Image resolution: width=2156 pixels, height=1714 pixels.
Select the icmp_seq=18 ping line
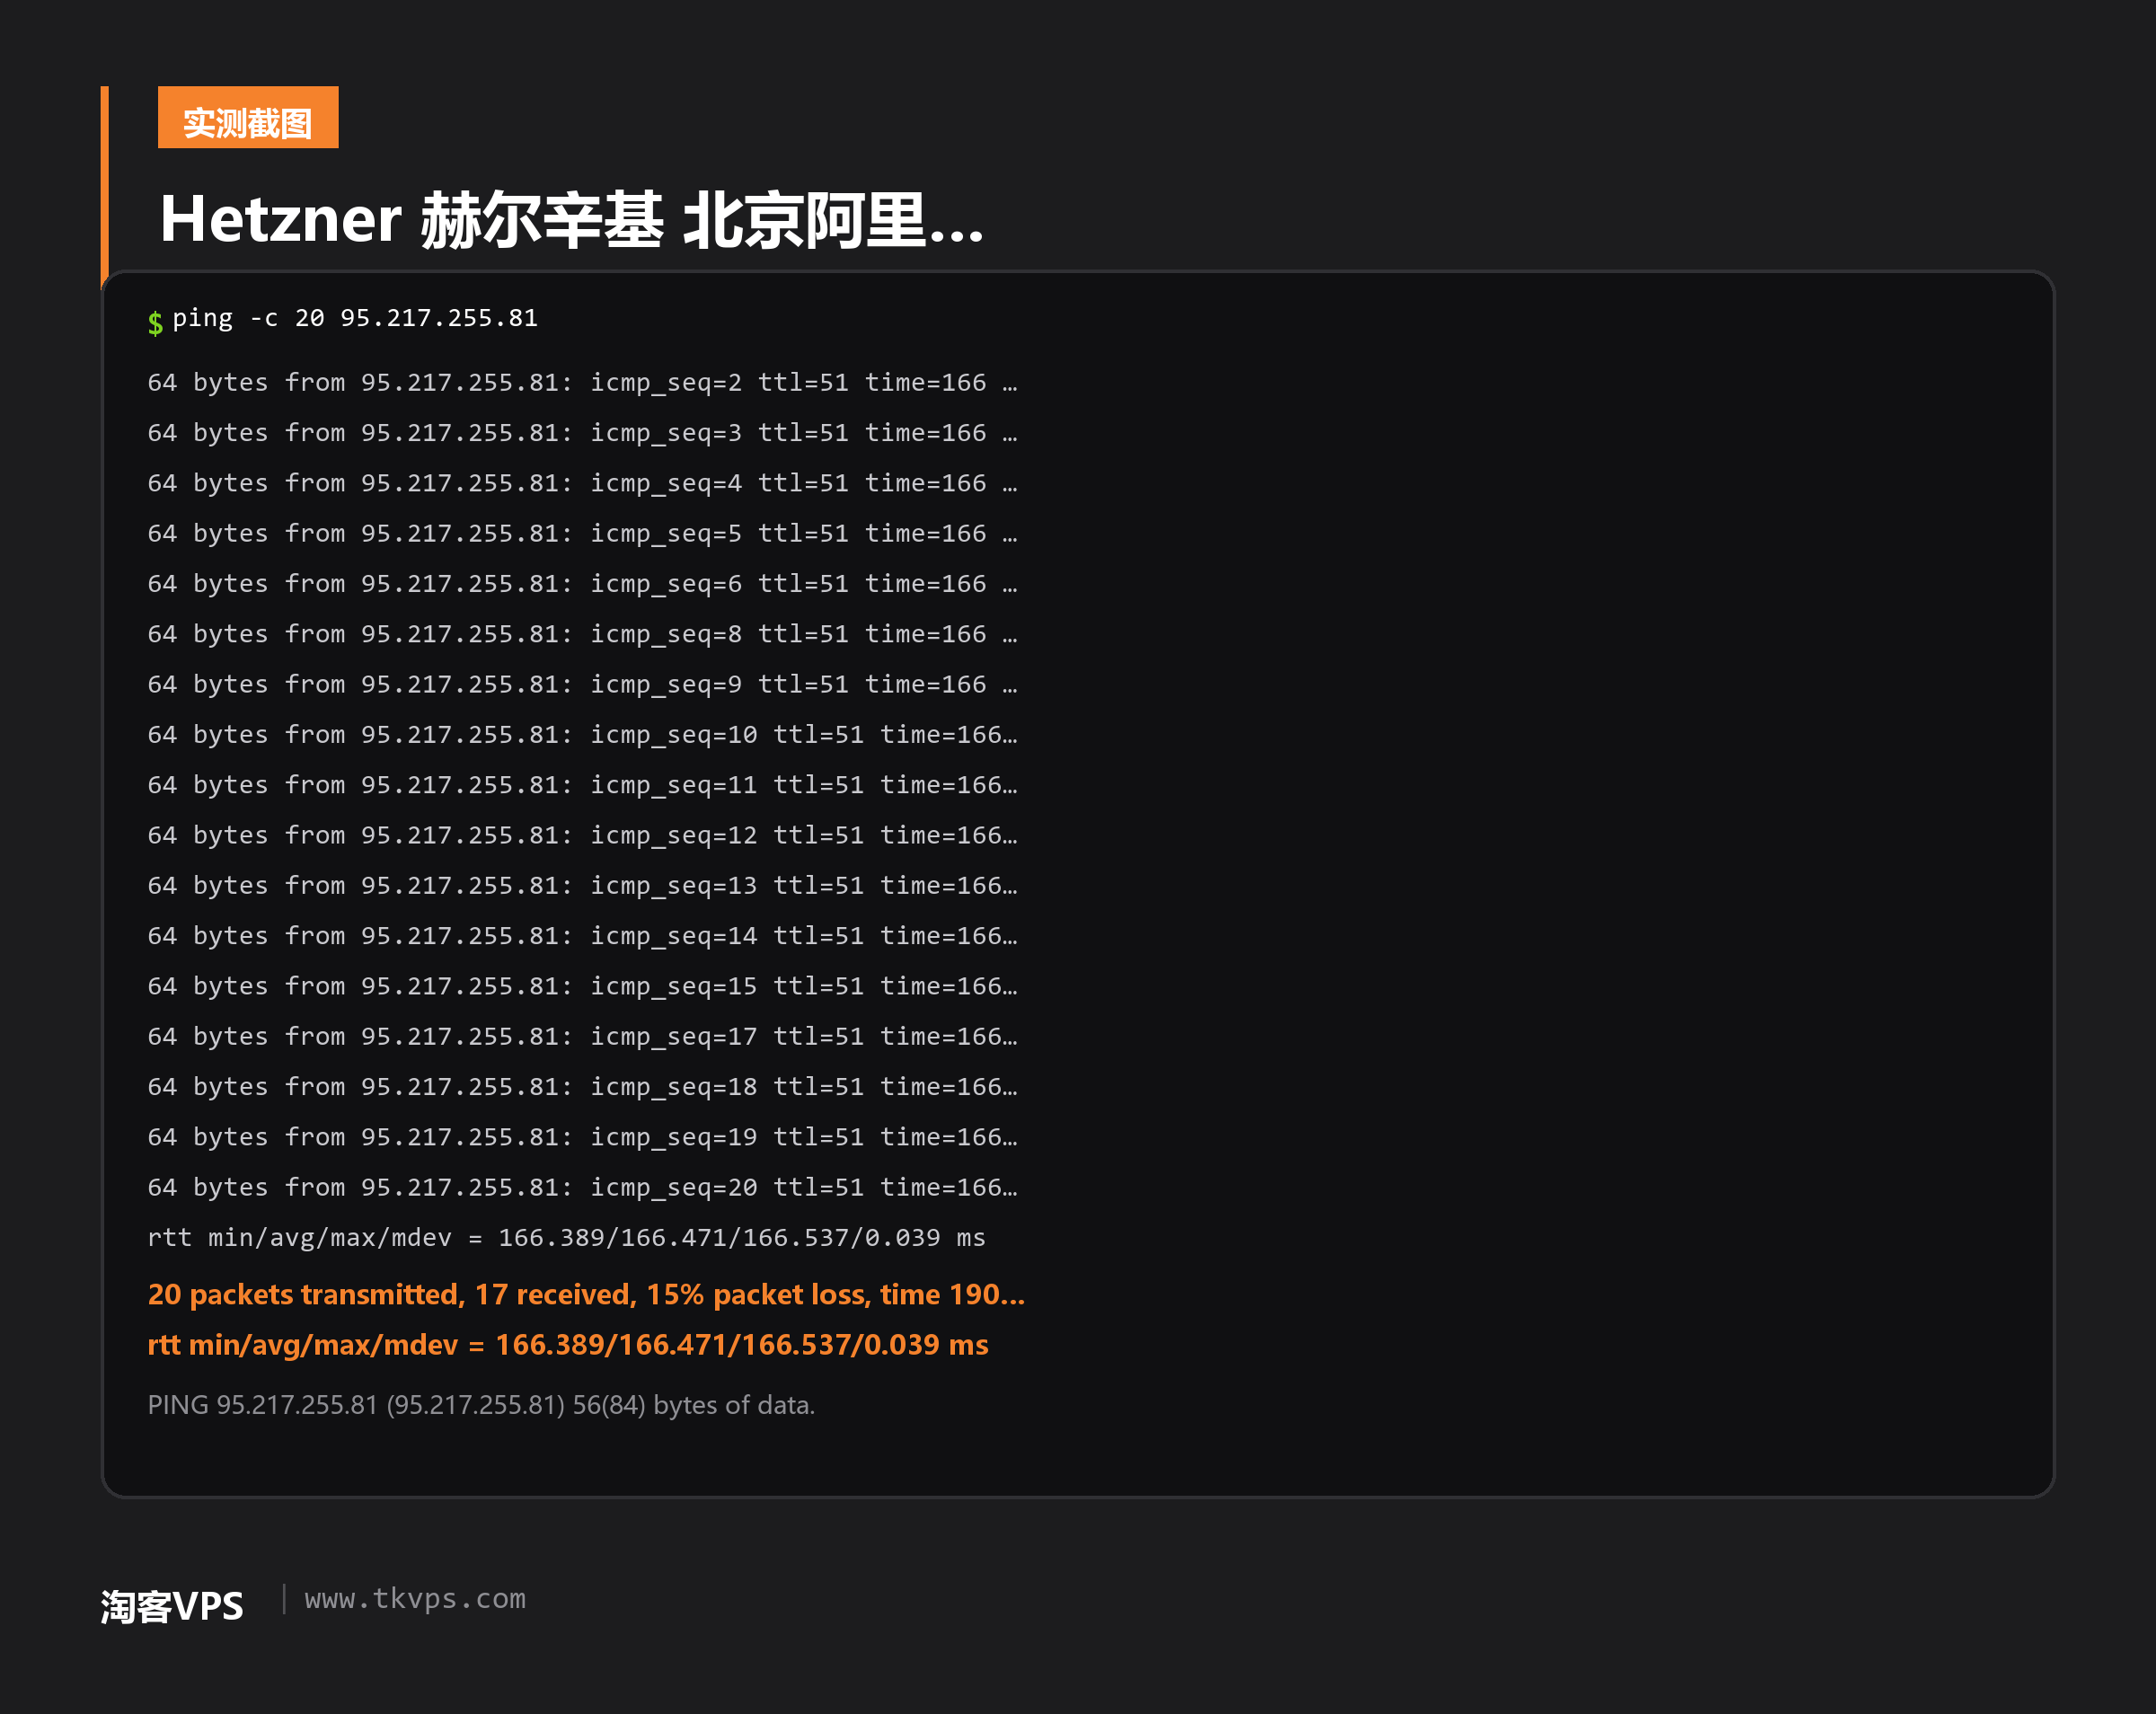(x=582, y=1087)
